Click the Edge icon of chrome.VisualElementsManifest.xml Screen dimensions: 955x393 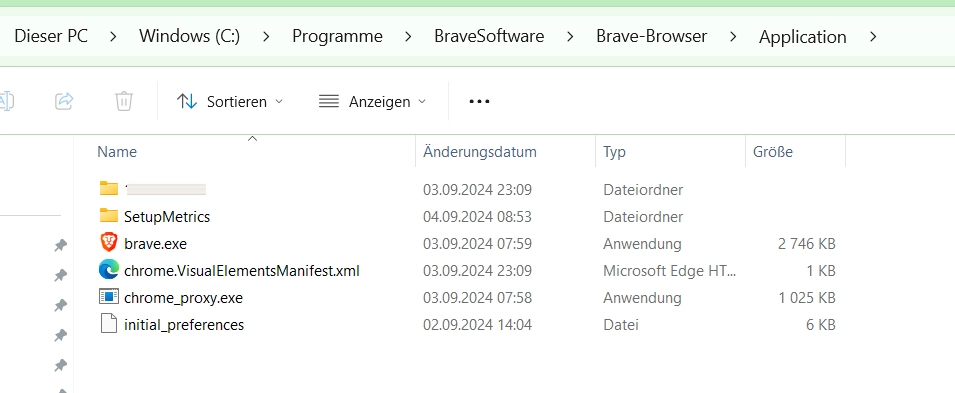pos(108,270)
